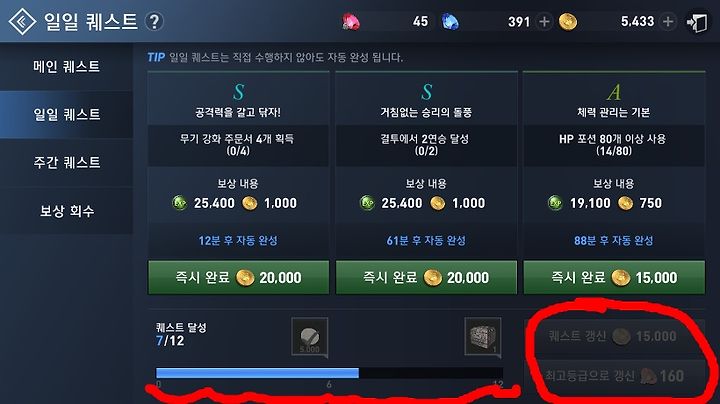Go to the 보상 회수 tab
The height and width of the screenshot is (404, 720).
(67, 211)
